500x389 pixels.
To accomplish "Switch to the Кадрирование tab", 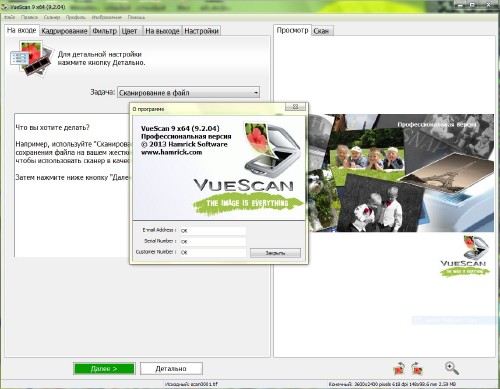I will (64, 31).
